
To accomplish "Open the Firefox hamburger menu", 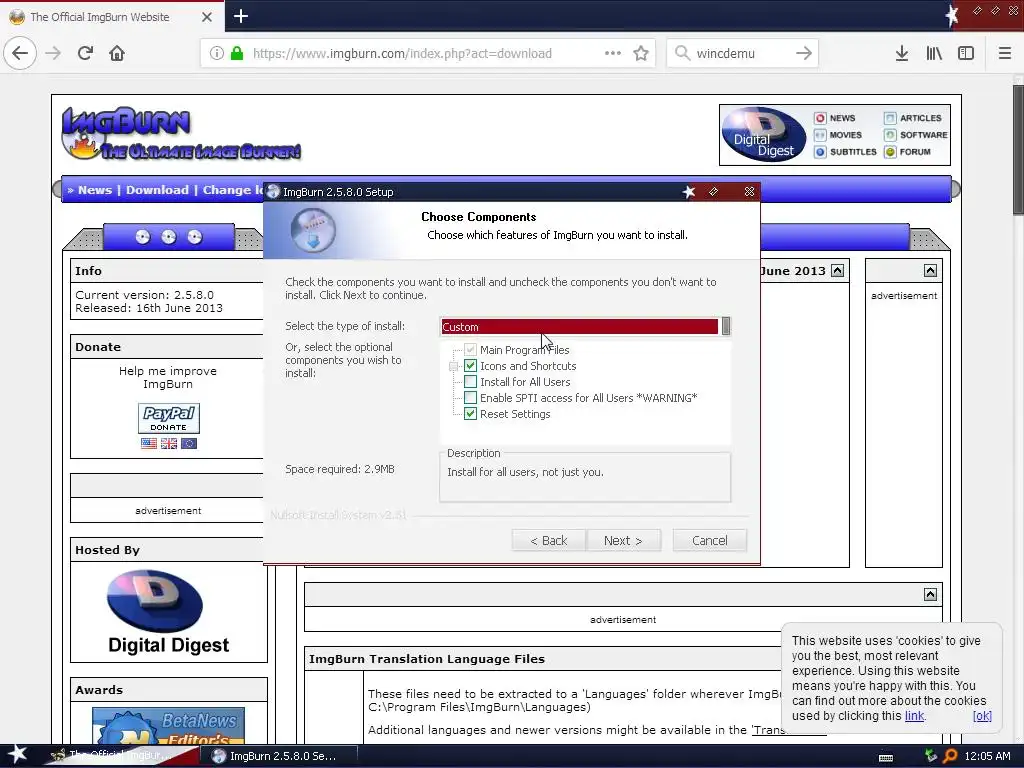I will pyautogui.click(x=1004, y=53).
